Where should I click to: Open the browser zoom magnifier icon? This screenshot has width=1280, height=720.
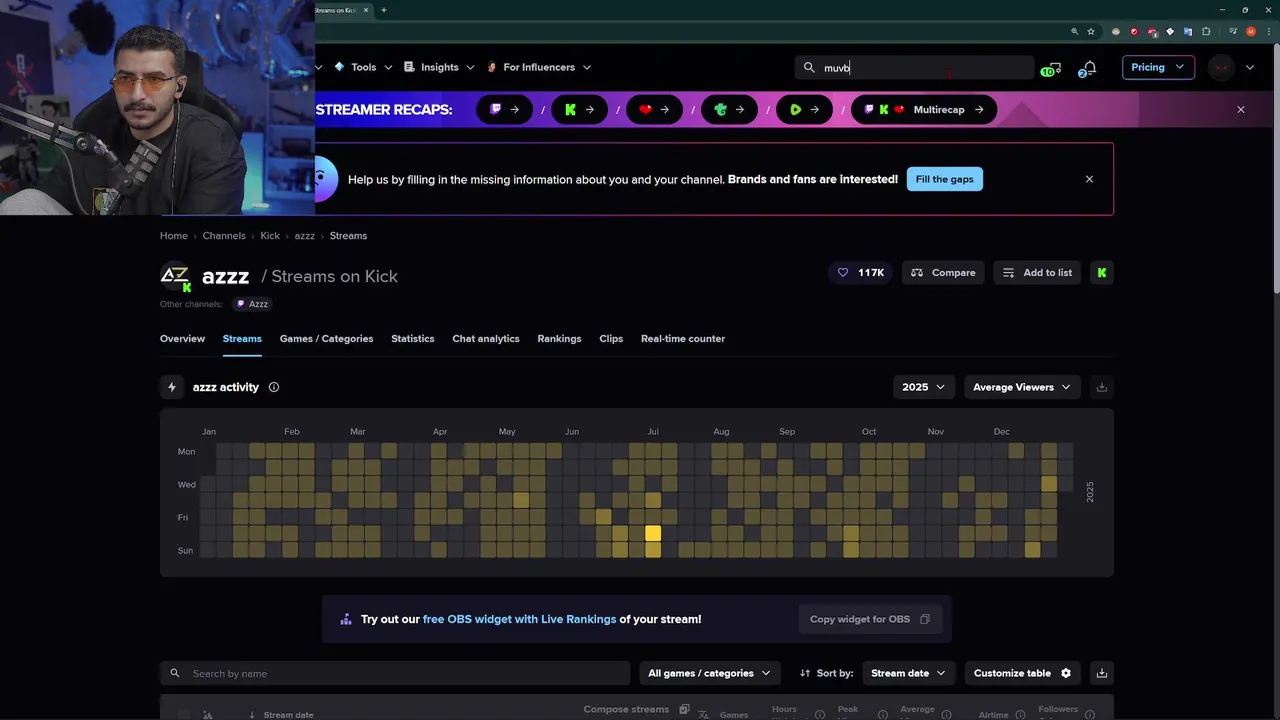pyautogui.click(x=1075, y=31)
